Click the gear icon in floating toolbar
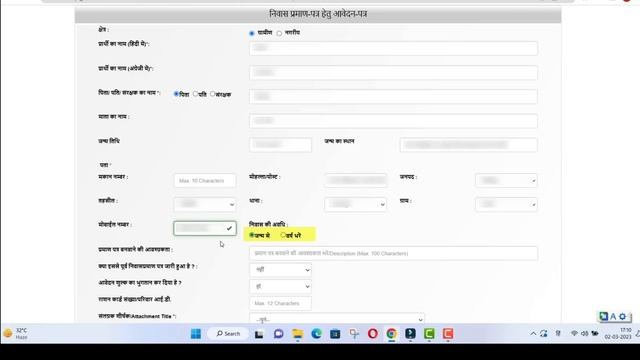The width and height of the screenshot is (640, 360). point(622,316)
